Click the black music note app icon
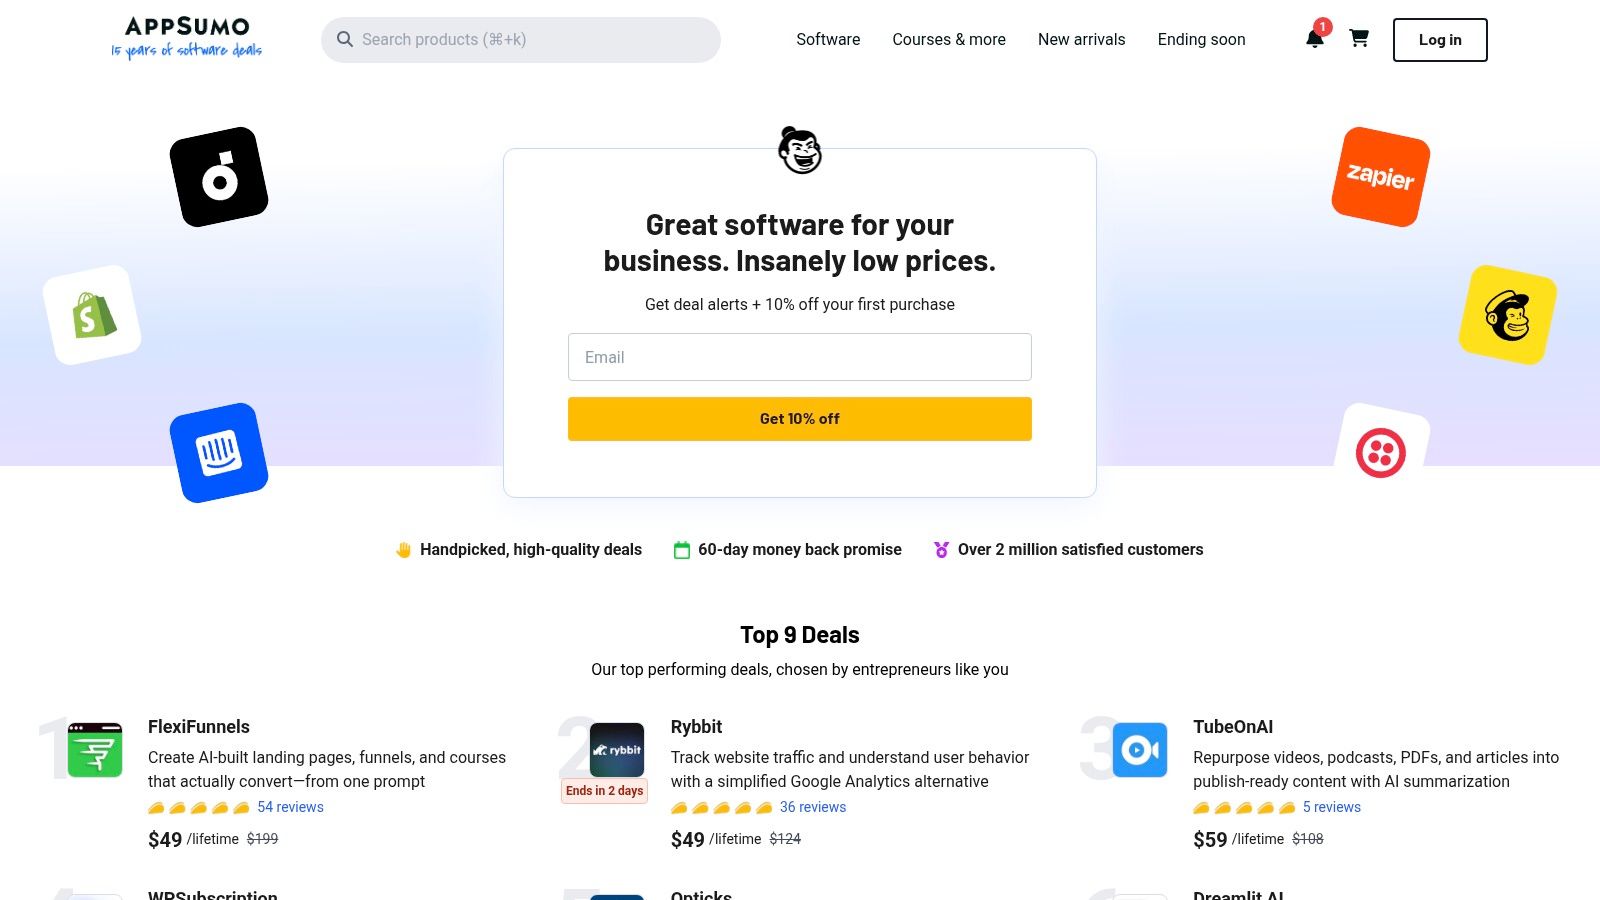The width and height of the screenshot is (1600, 900). tap(218, 174)
